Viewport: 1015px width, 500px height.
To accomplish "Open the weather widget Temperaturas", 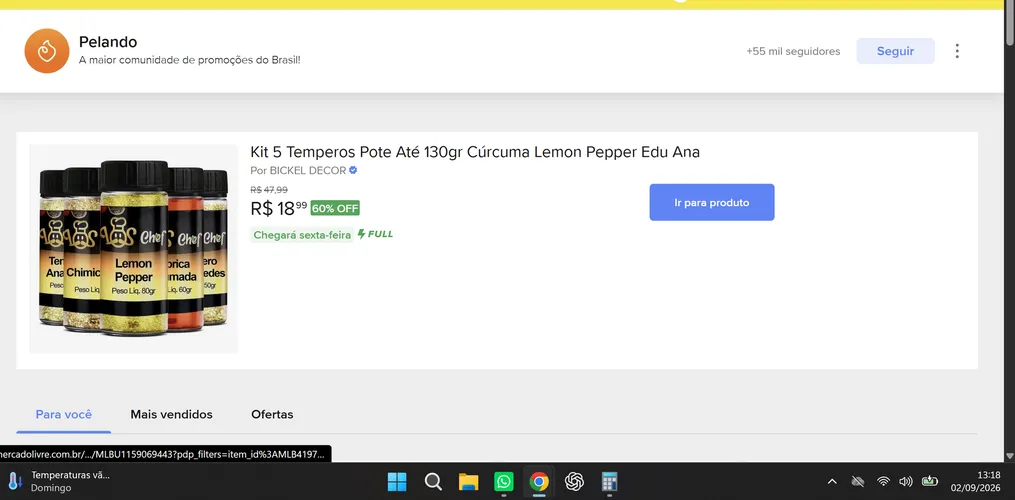I will pyautogui.click(x=60, y=481).
